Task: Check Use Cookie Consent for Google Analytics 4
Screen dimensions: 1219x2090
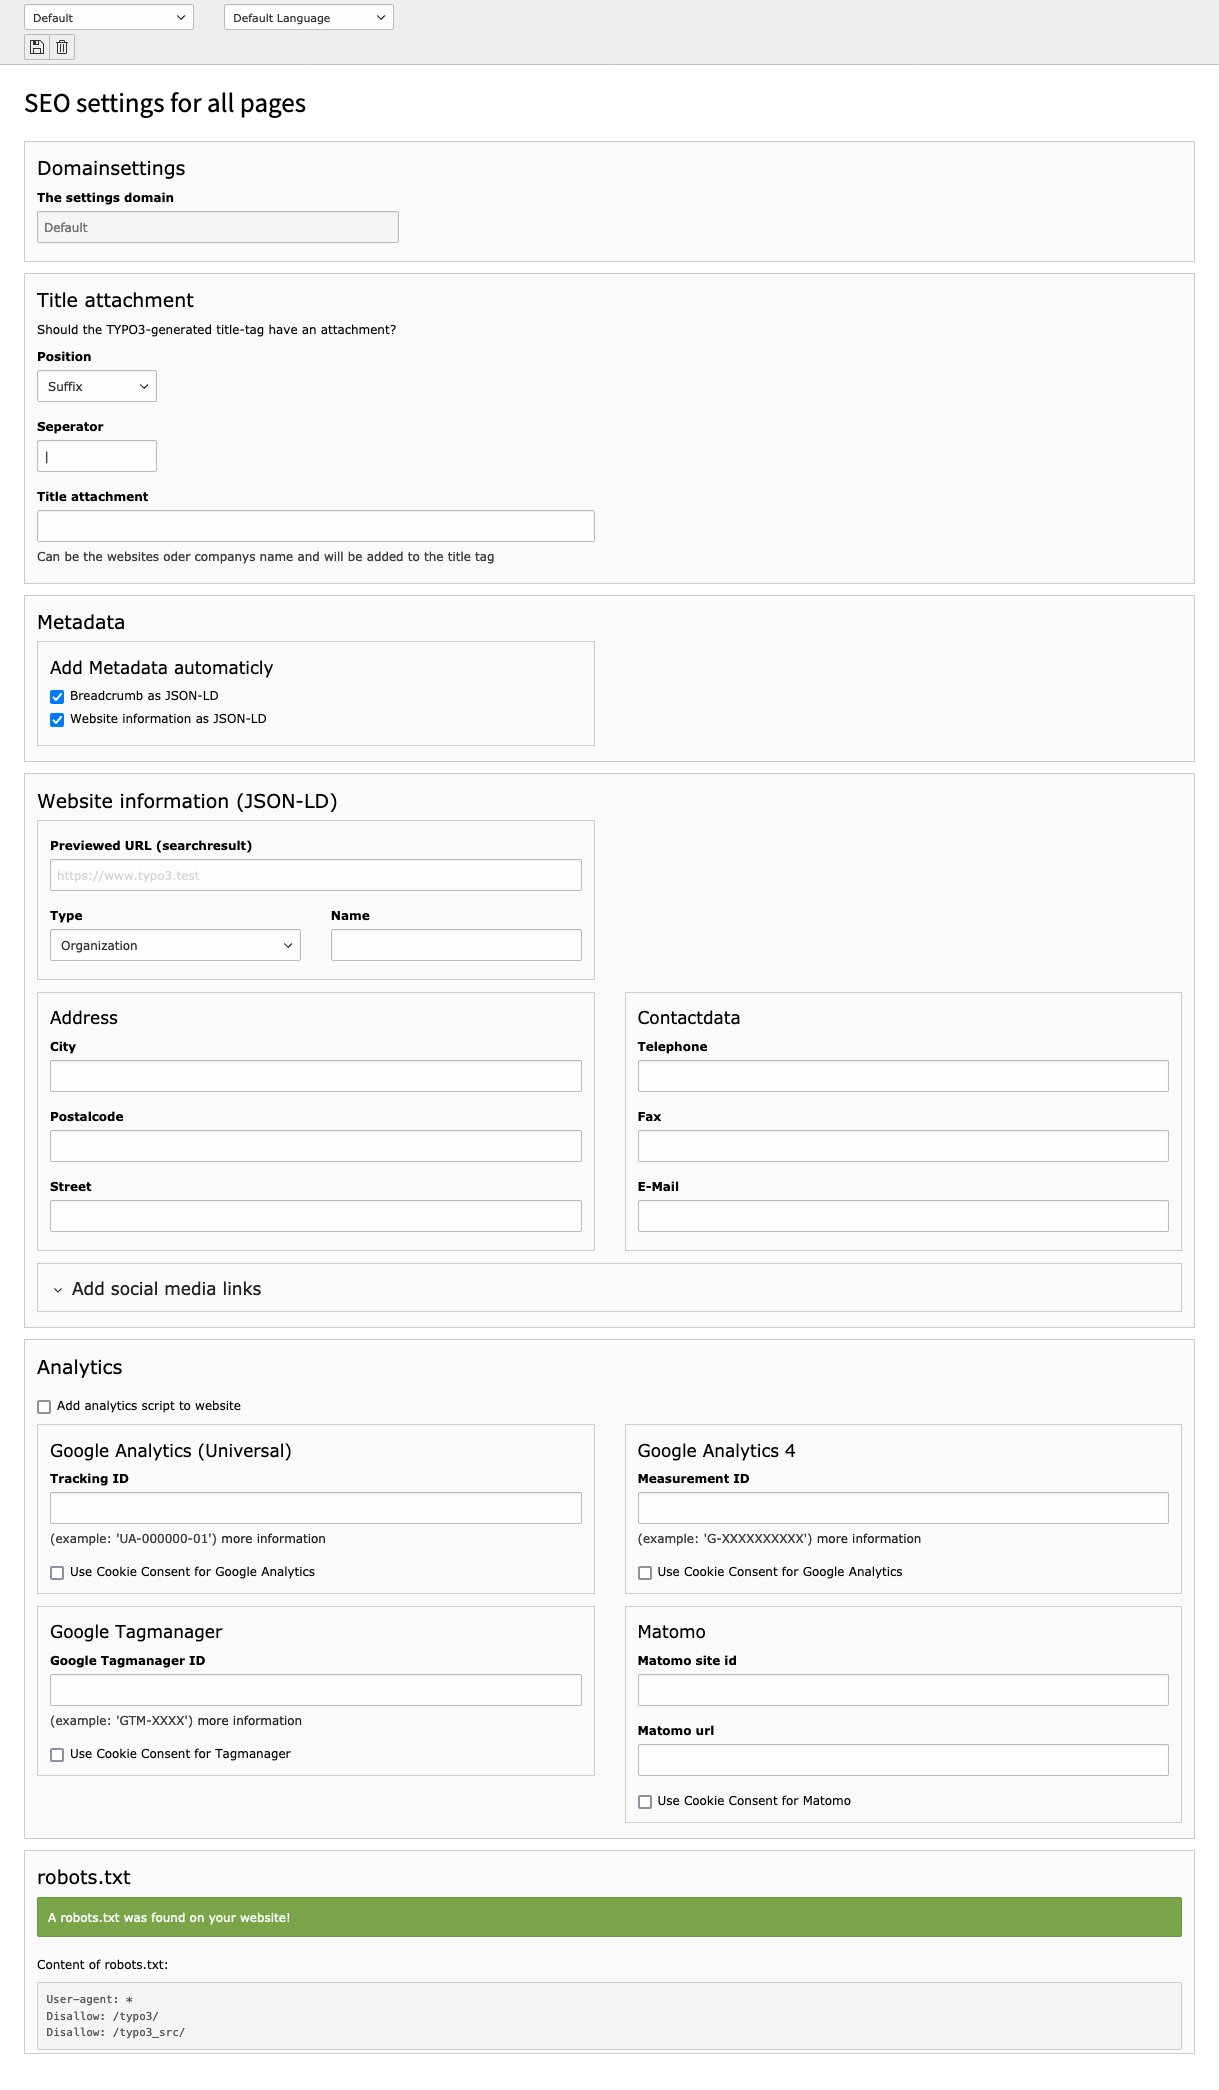Action: [644, 1572]
